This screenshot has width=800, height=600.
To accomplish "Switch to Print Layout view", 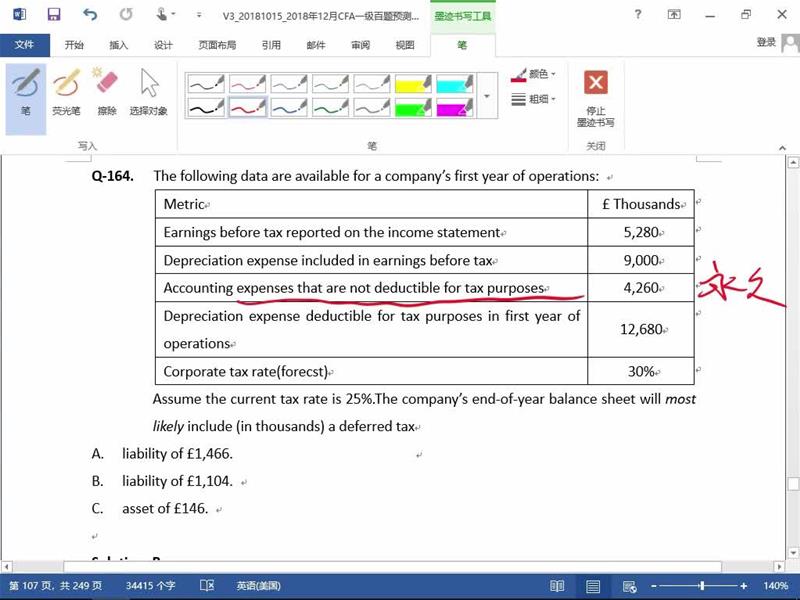I will (x=593, y=586).
